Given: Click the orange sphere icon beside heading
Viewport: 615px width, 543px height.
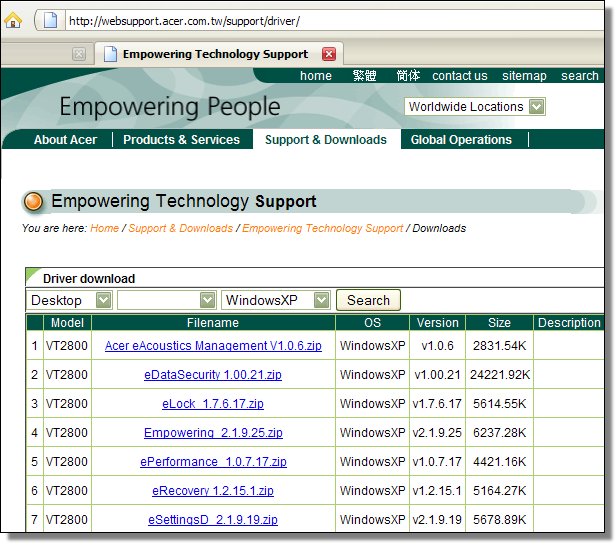Looking at the screenshot, I should click(x=33, y=202).
